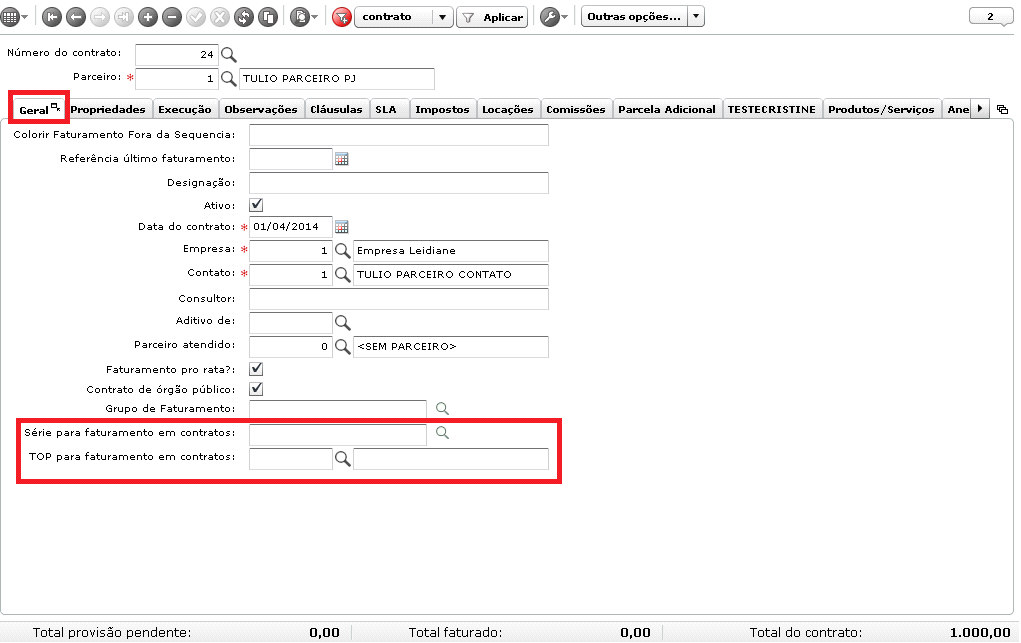Image resolution: width=1021 pixels, height=643 pixels.
Task: Click the TOP para faturamento code field
Action: 290,459
